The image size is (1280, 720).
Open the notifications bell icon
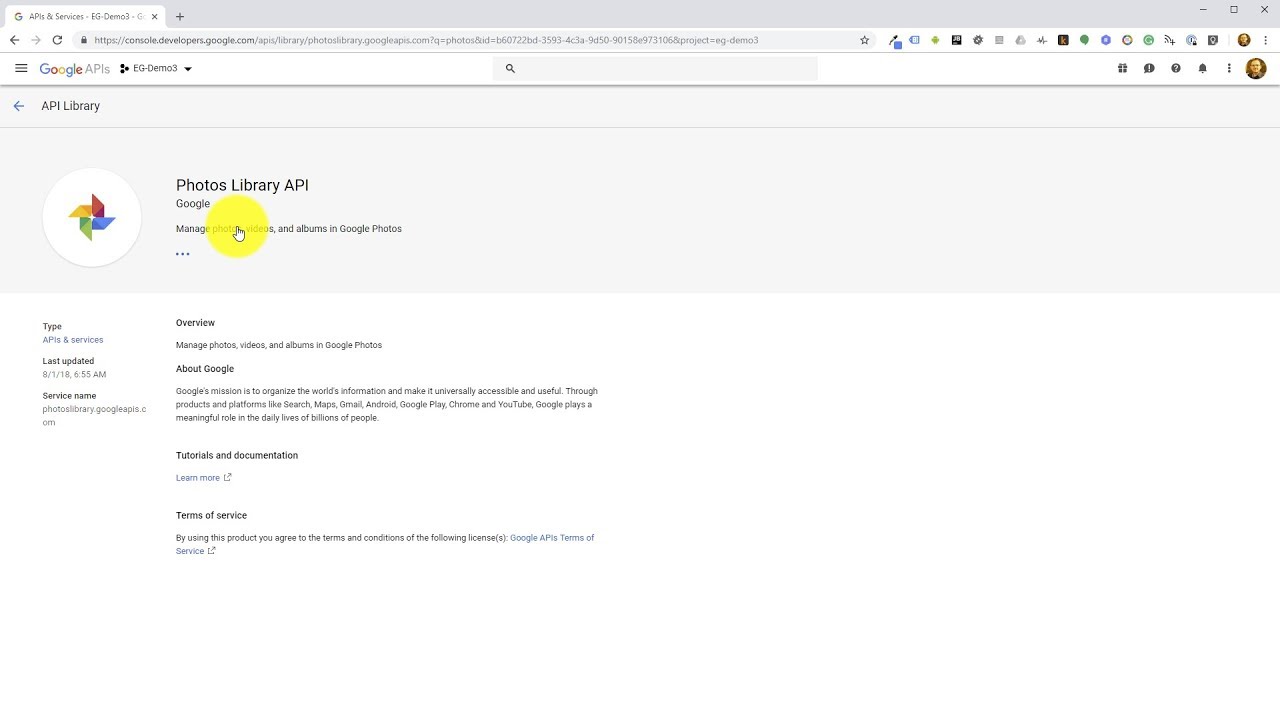[1203, 68]
